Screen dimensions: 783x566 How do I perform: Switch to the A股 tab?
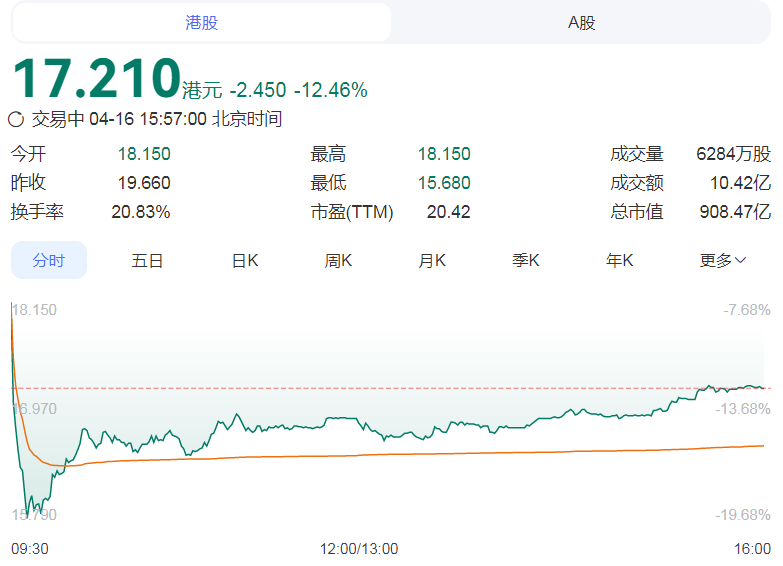point(581,22)
